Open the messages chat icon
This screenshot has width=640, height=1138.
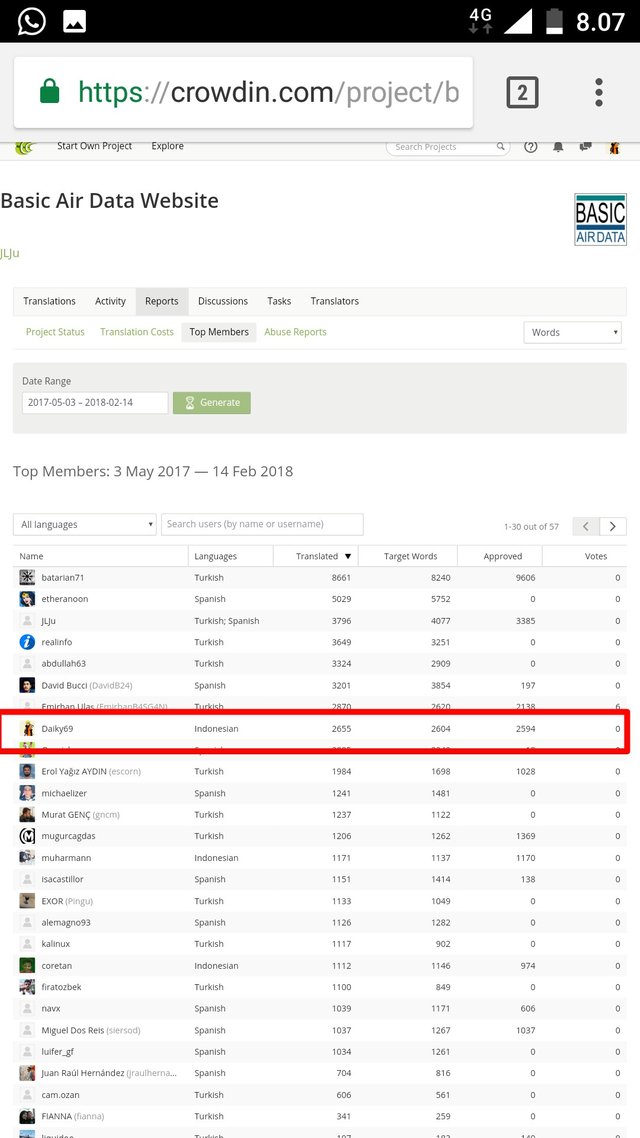point(586,147)
